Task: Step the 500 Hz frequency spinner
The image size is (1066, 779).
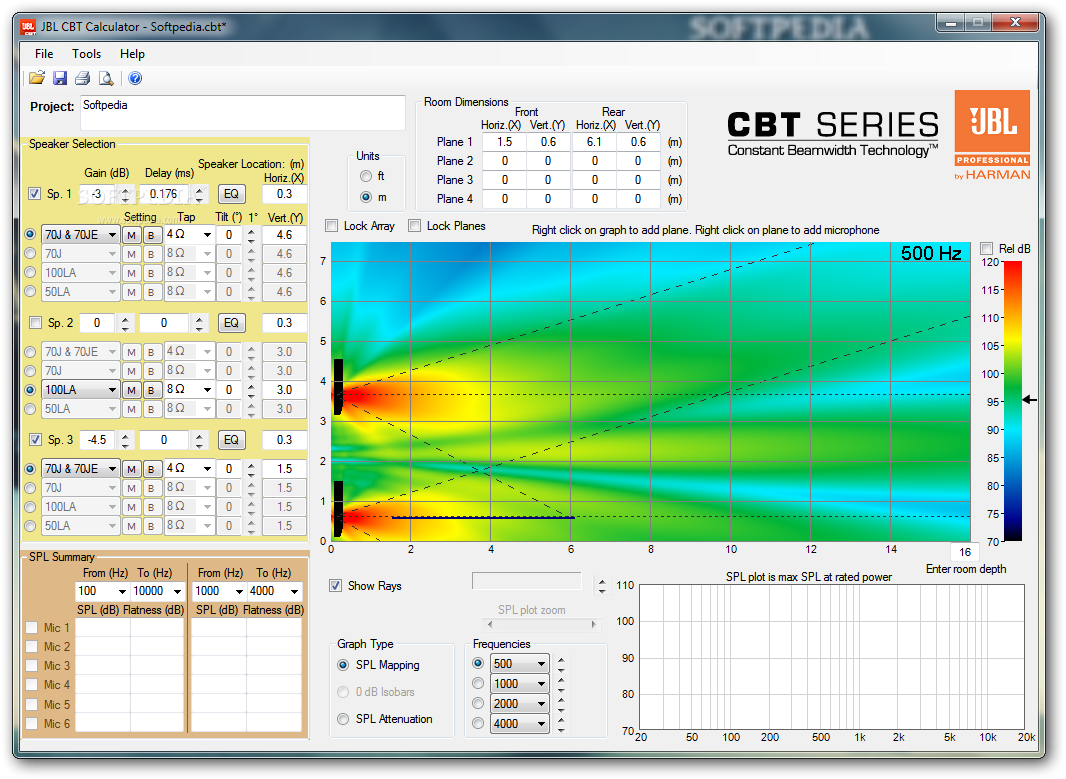Action: [x=561, y=663]
